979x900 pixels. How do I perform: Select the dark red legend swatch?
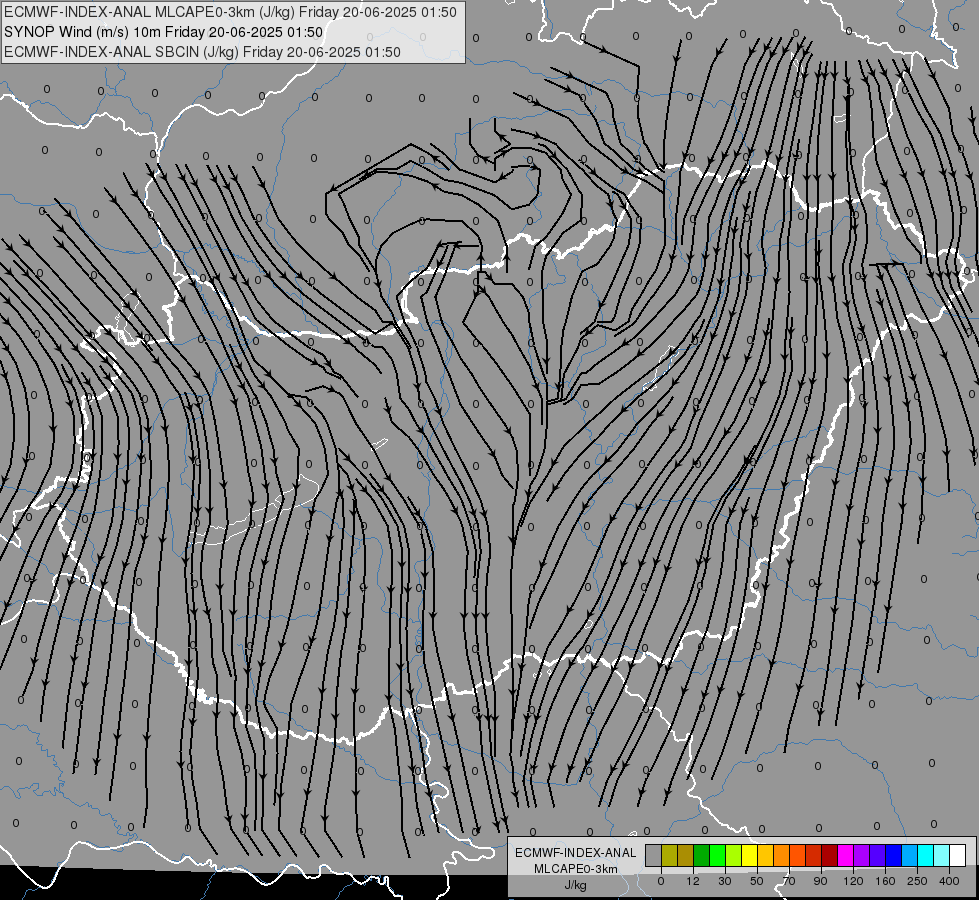[x=829, y=856]
